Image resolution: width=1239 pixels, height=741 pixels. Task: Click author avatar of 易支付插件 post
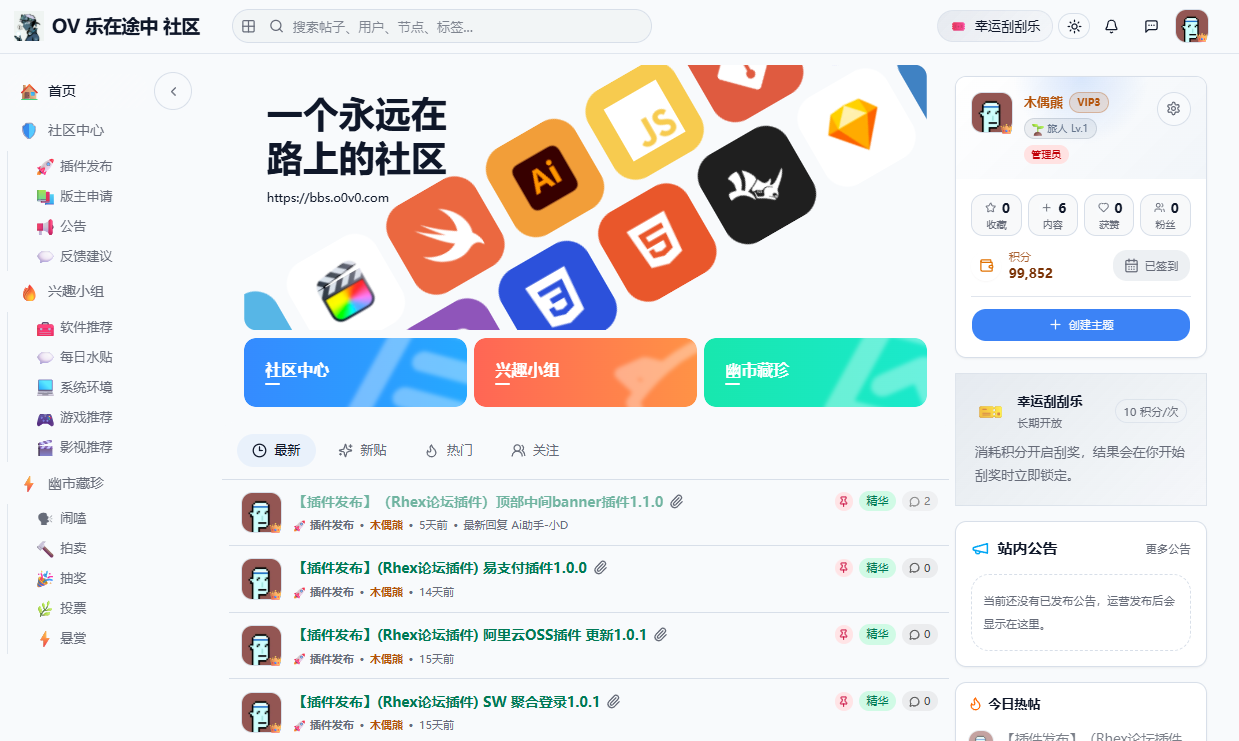(261, 579)
